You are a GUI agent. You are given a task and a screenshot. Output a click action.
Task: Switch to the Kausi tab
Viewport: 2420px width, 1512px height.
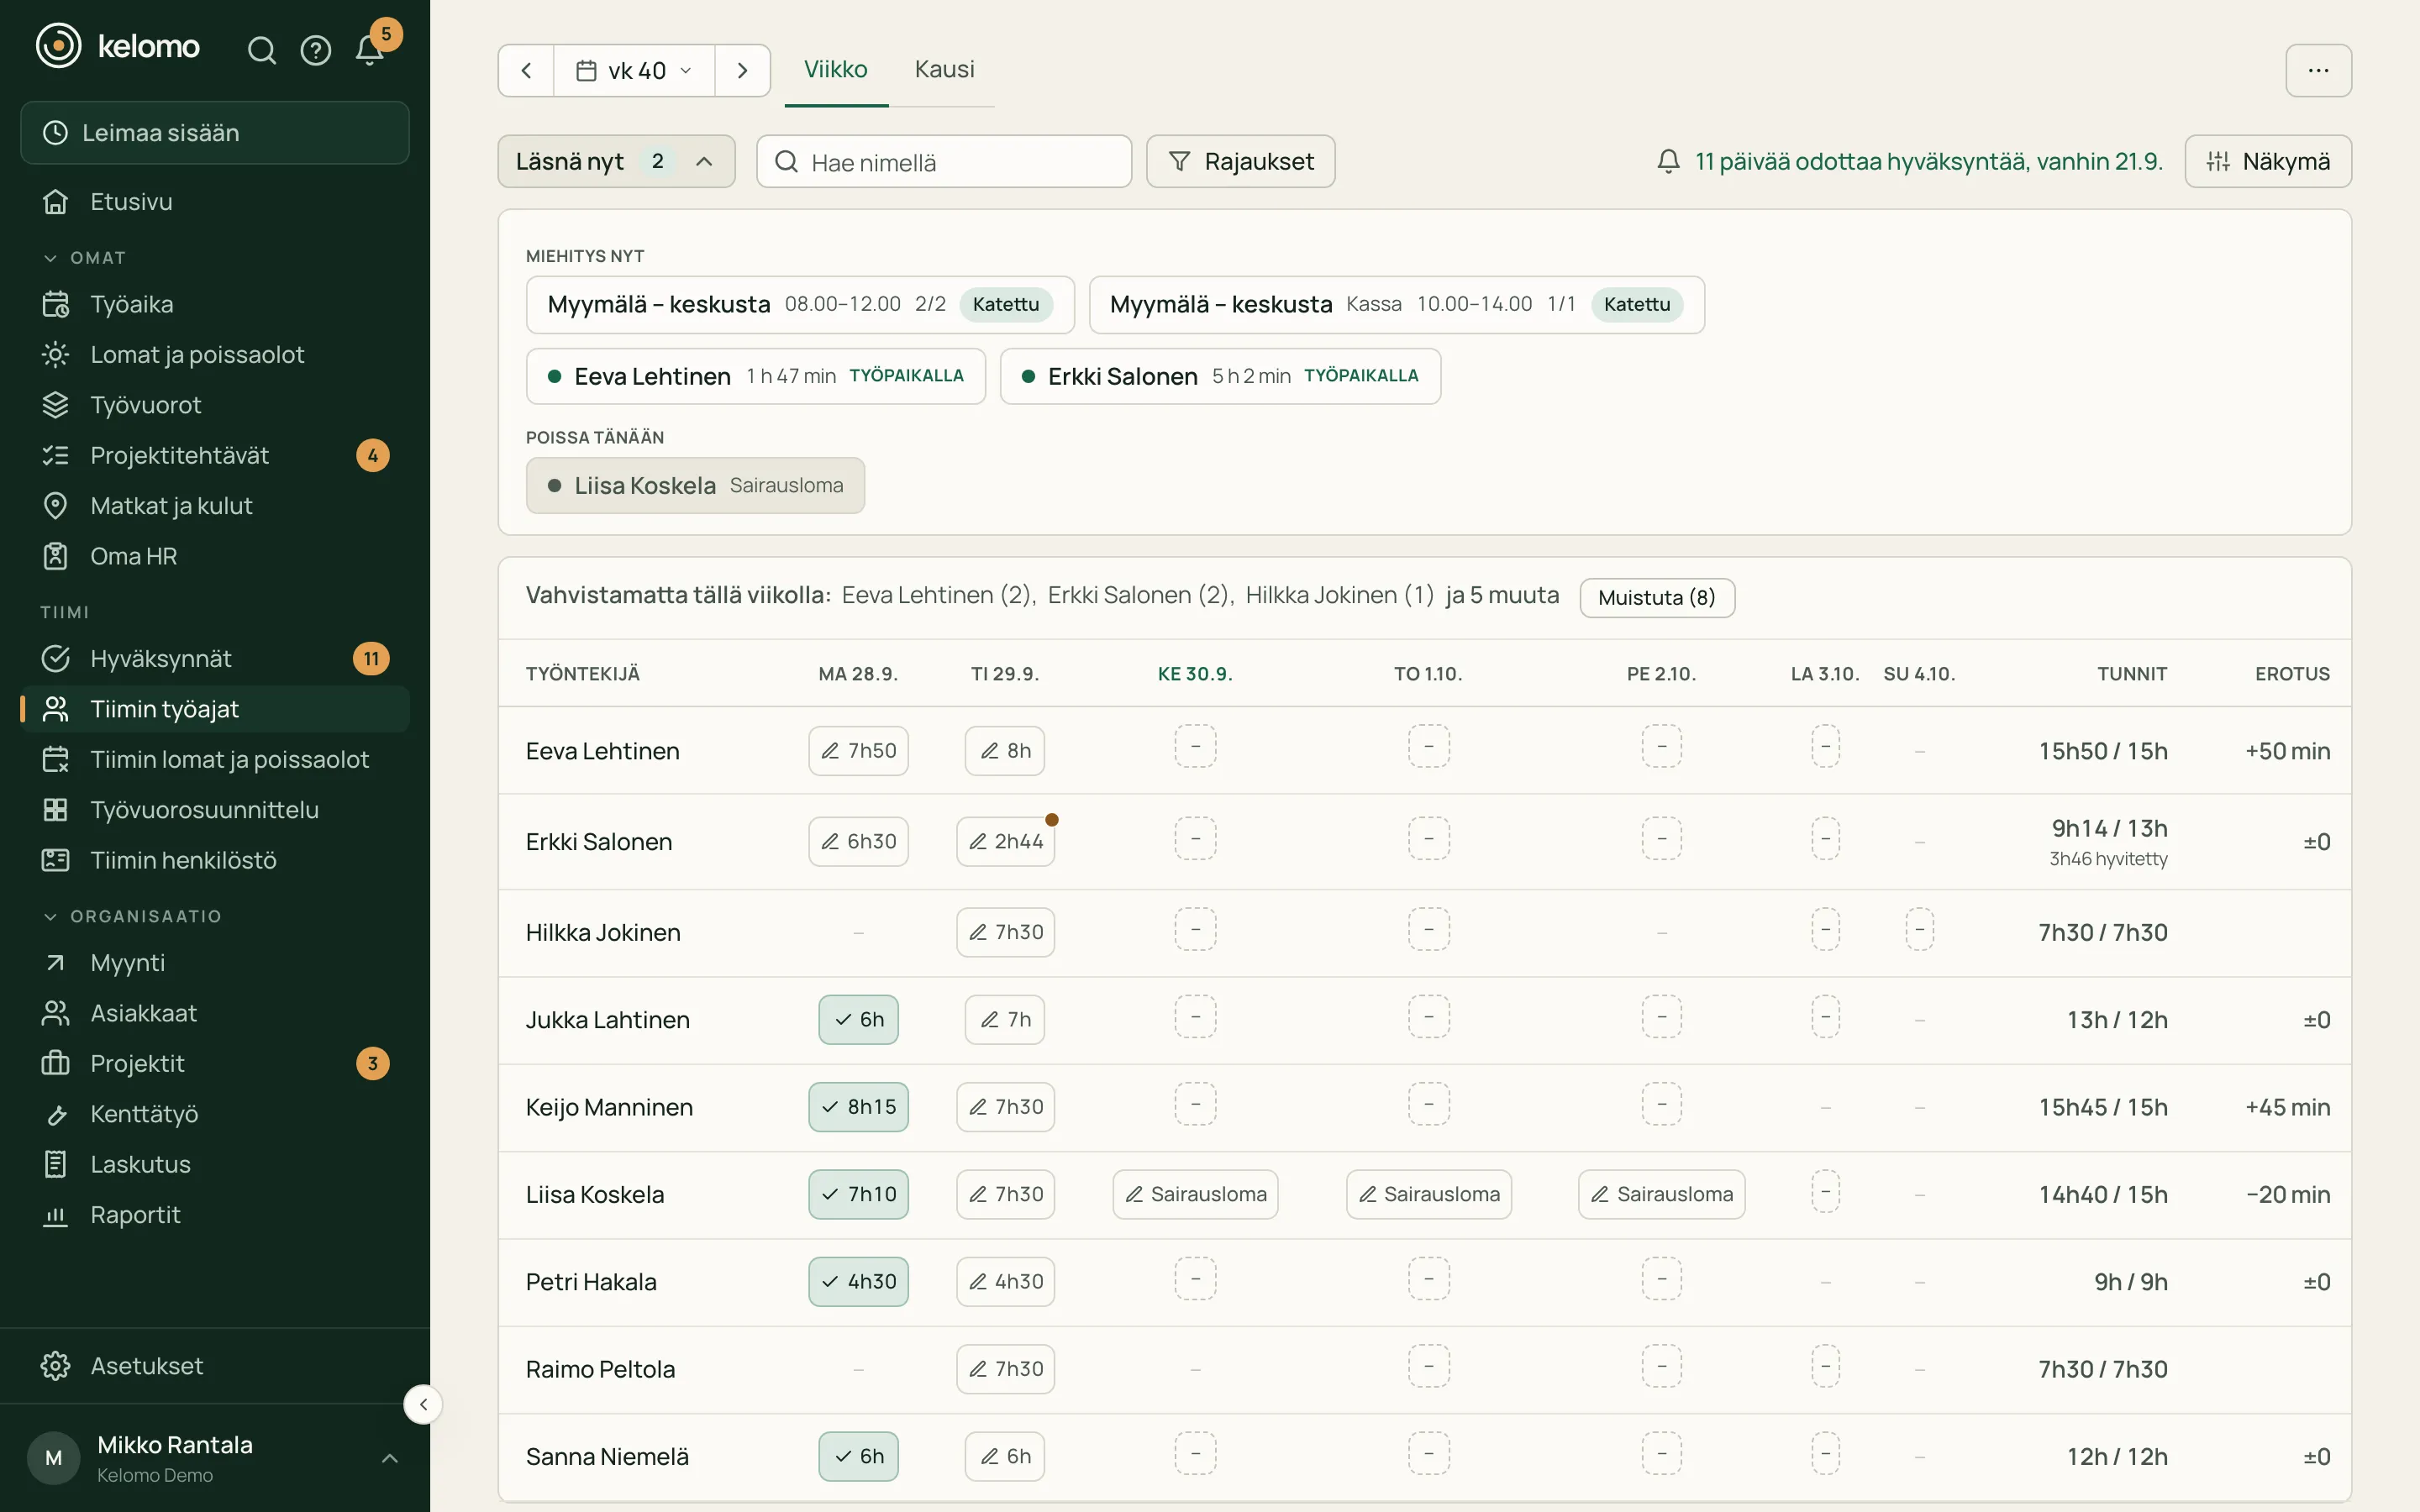[944, 69]
